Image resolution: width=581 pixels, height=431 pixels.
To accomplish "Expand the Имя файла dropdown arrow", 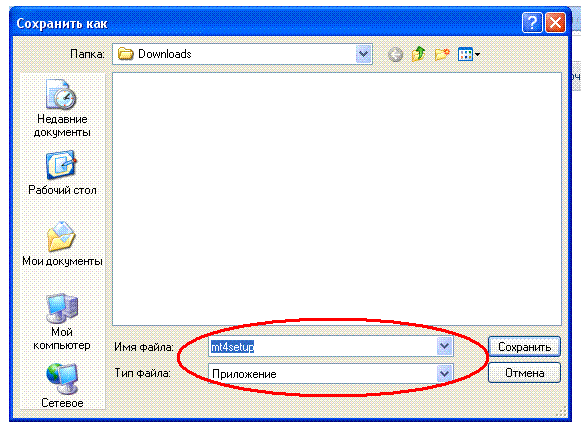I will click(x=444, y=347).
